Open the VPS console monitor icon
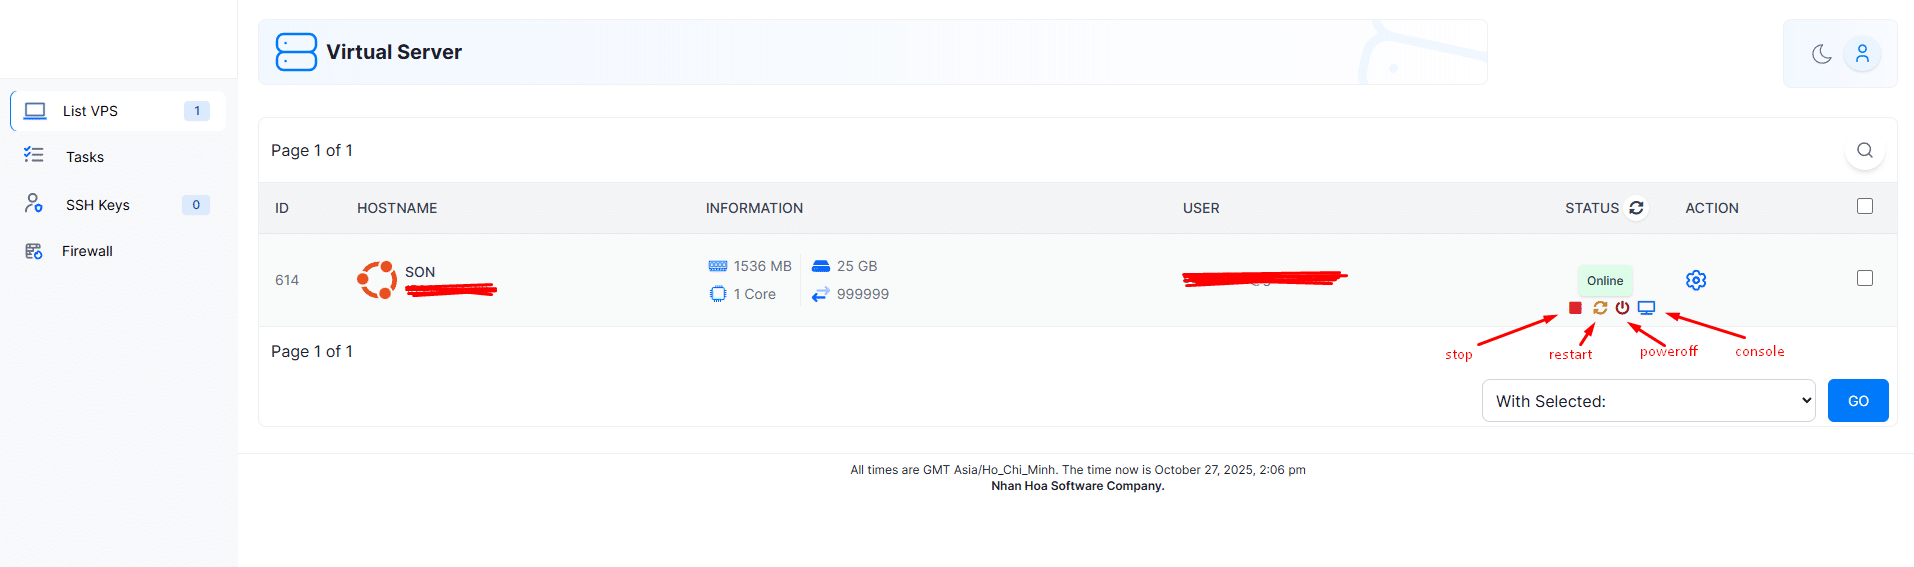This screenshot has width=1914, height=567. tap(1646, 308)
